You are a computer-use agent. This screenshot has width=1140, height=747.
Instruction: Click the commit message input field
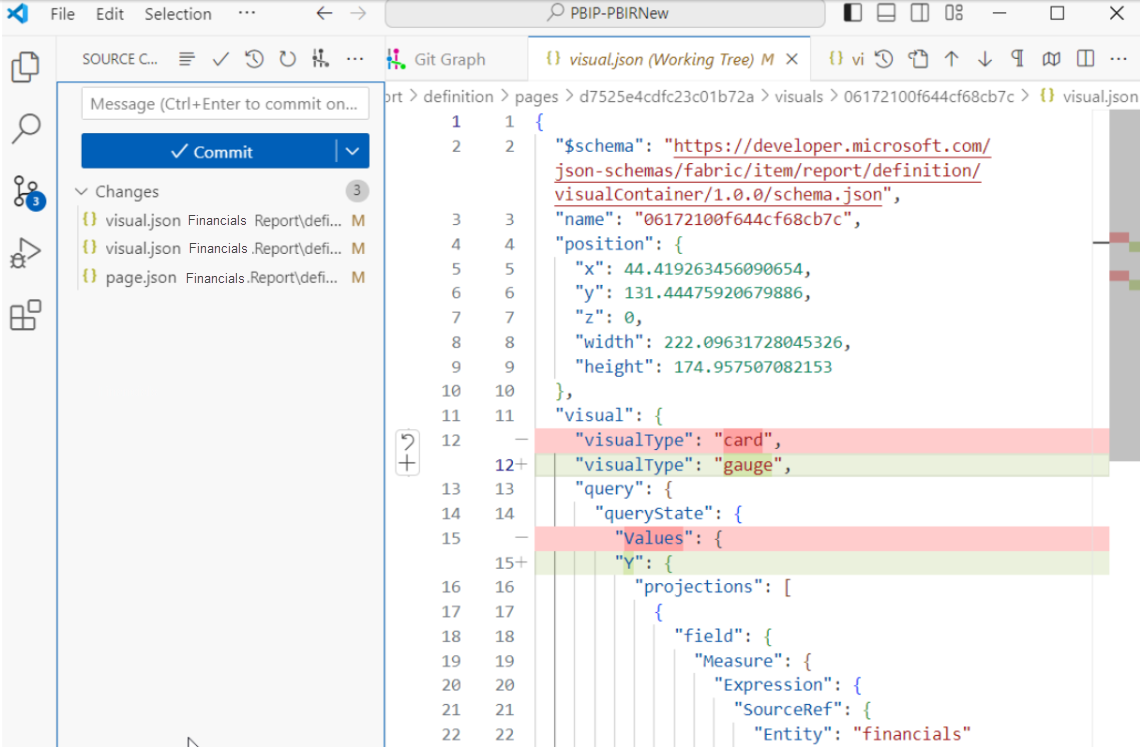click(x=224, y=103)
